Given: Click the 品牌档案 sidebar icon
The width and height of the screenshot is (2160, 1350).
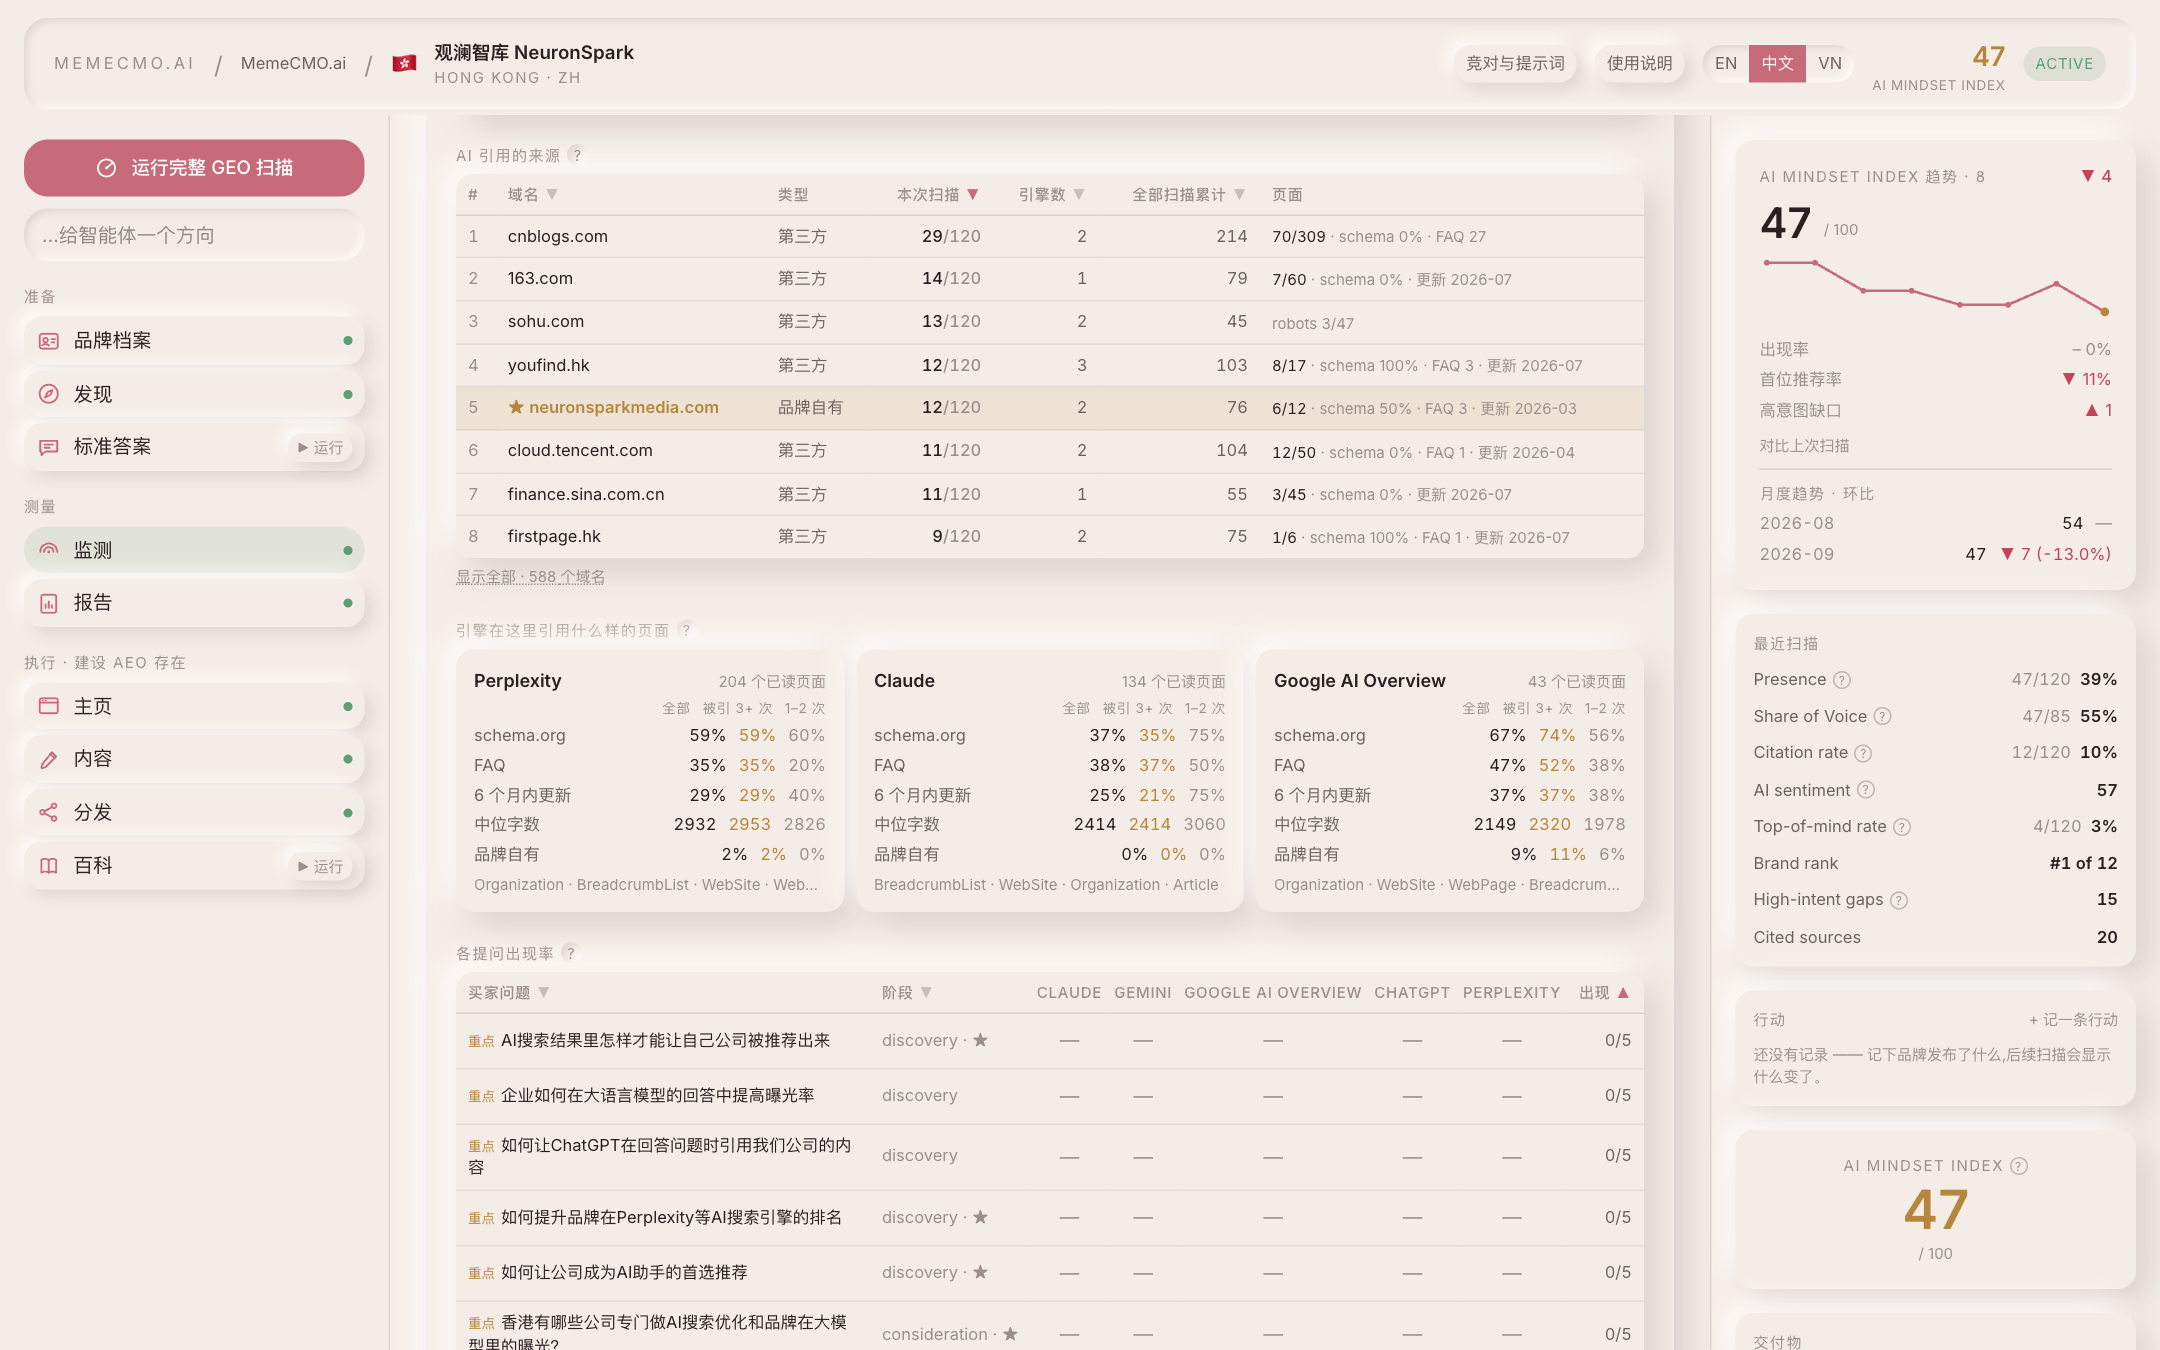Looking at the screenshot, I should tap(48, 341).
